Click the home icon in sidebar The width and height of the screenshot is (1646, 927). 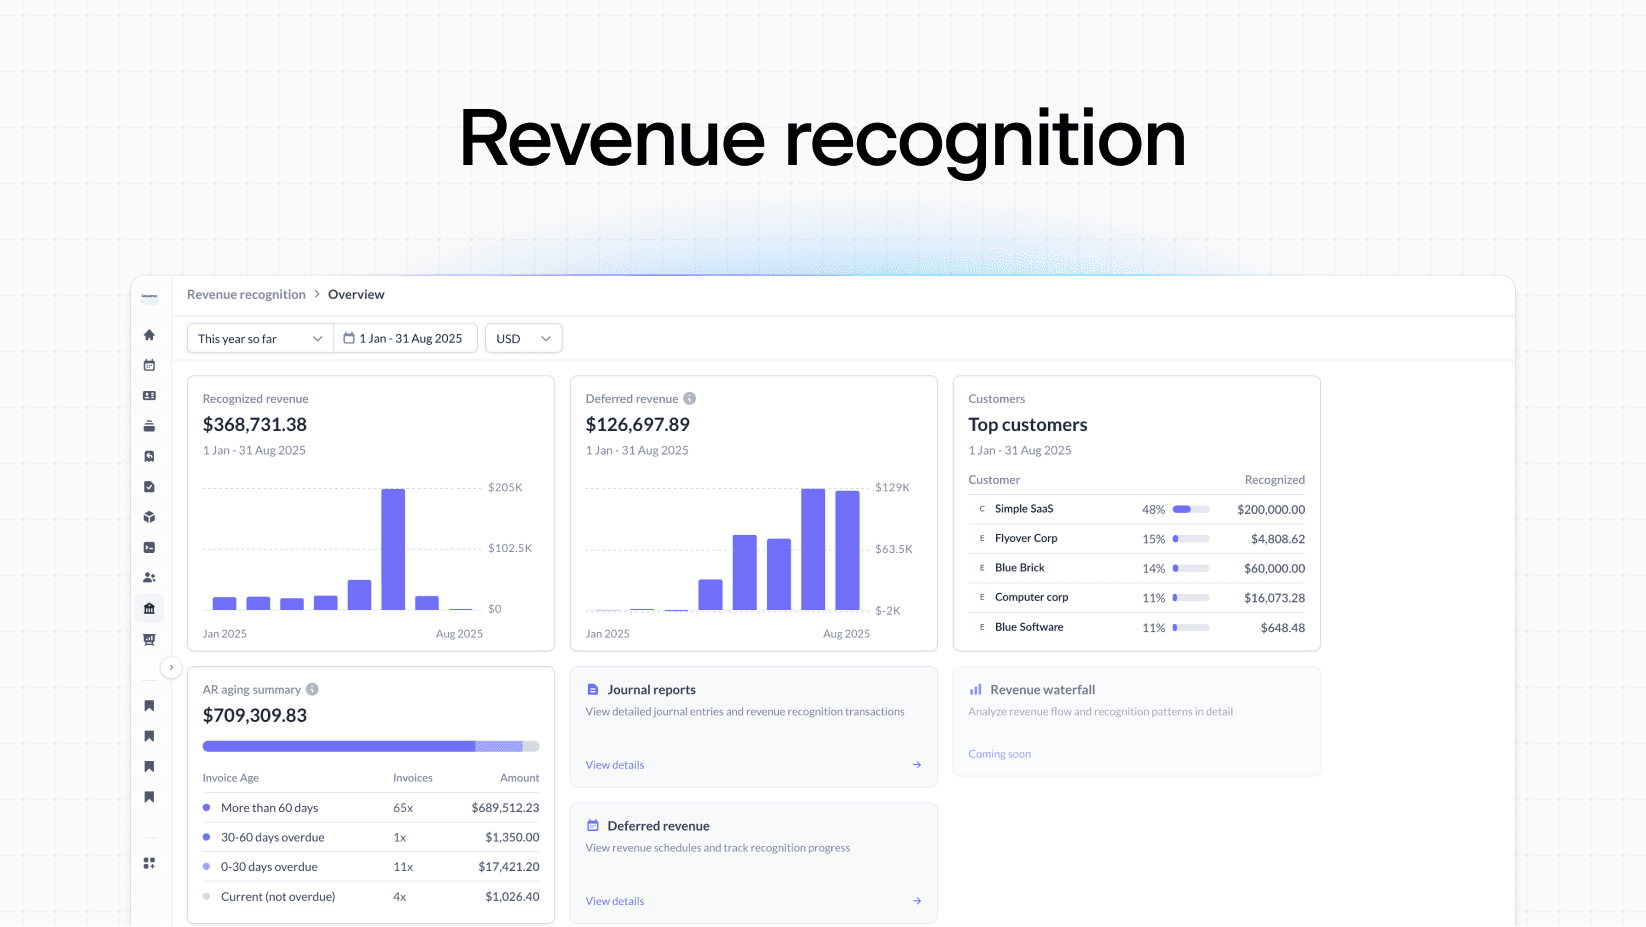click(x=149, y=335)
